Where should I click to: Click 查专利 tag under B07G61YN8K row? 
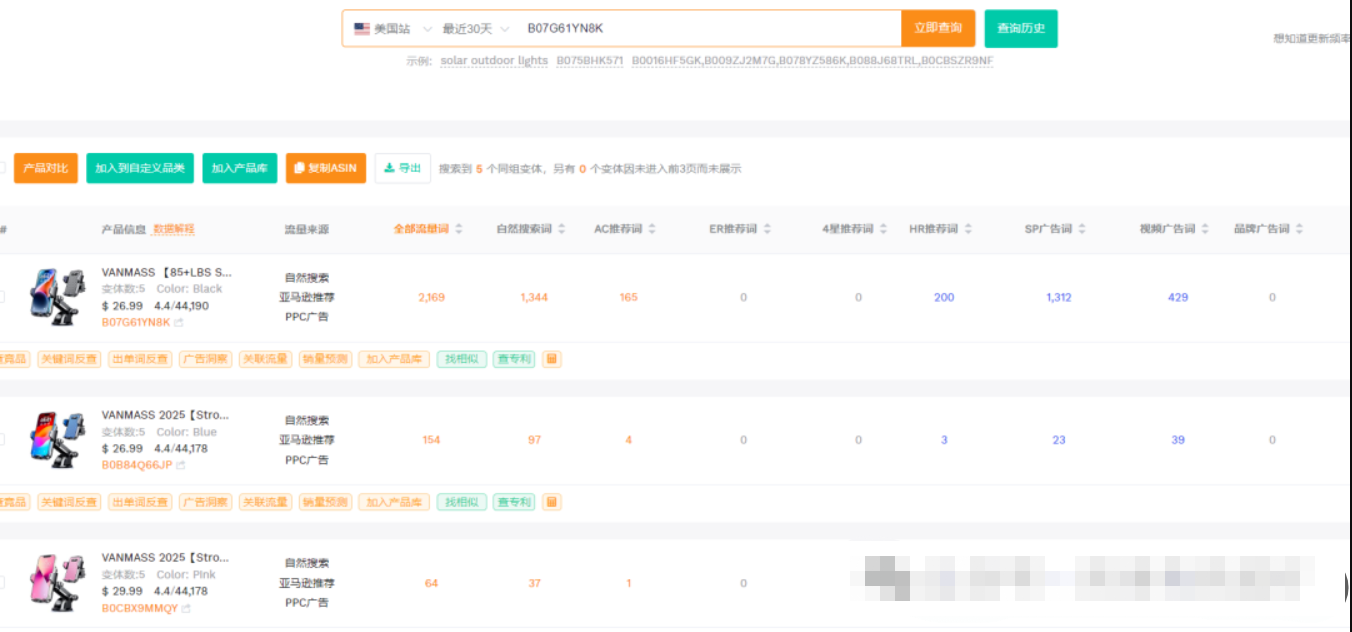(x=514, y=359)
